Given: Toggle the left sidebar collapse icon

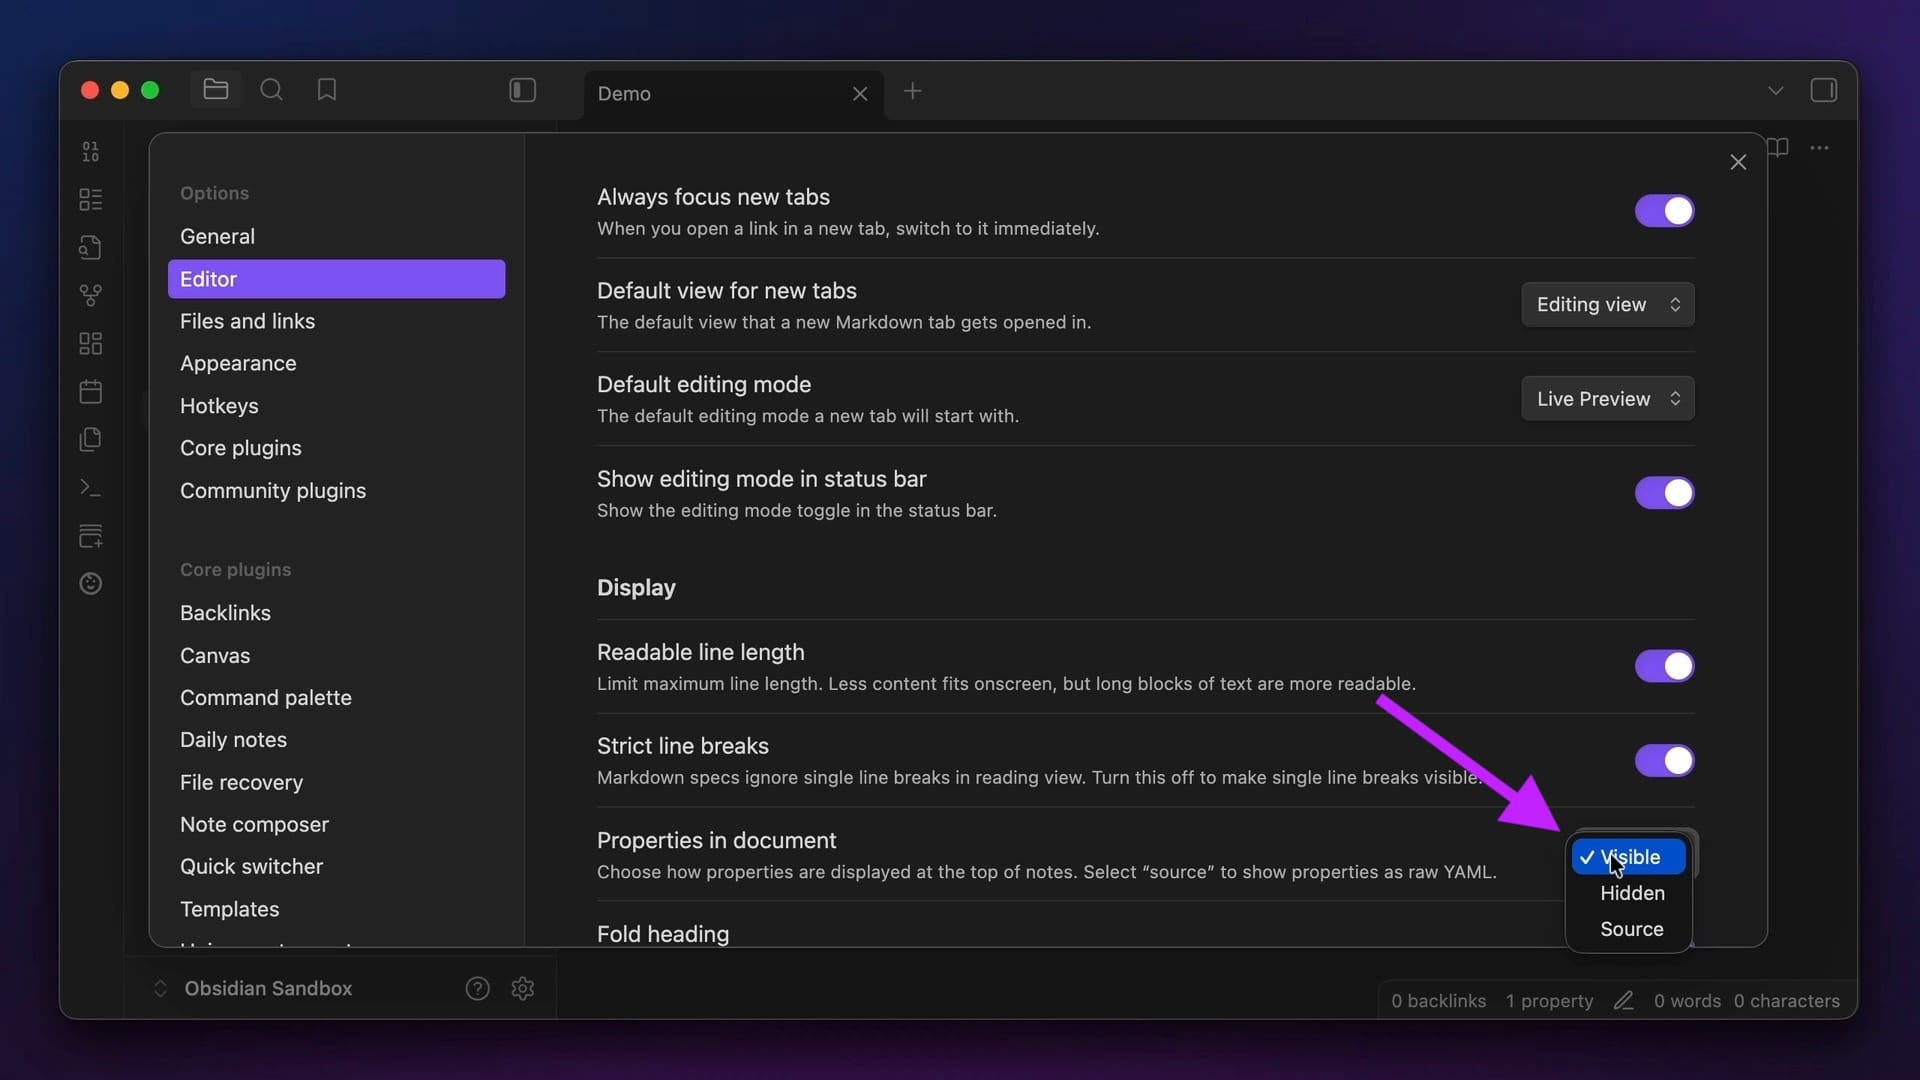Looking at the screenshot, I should (522, 90).
